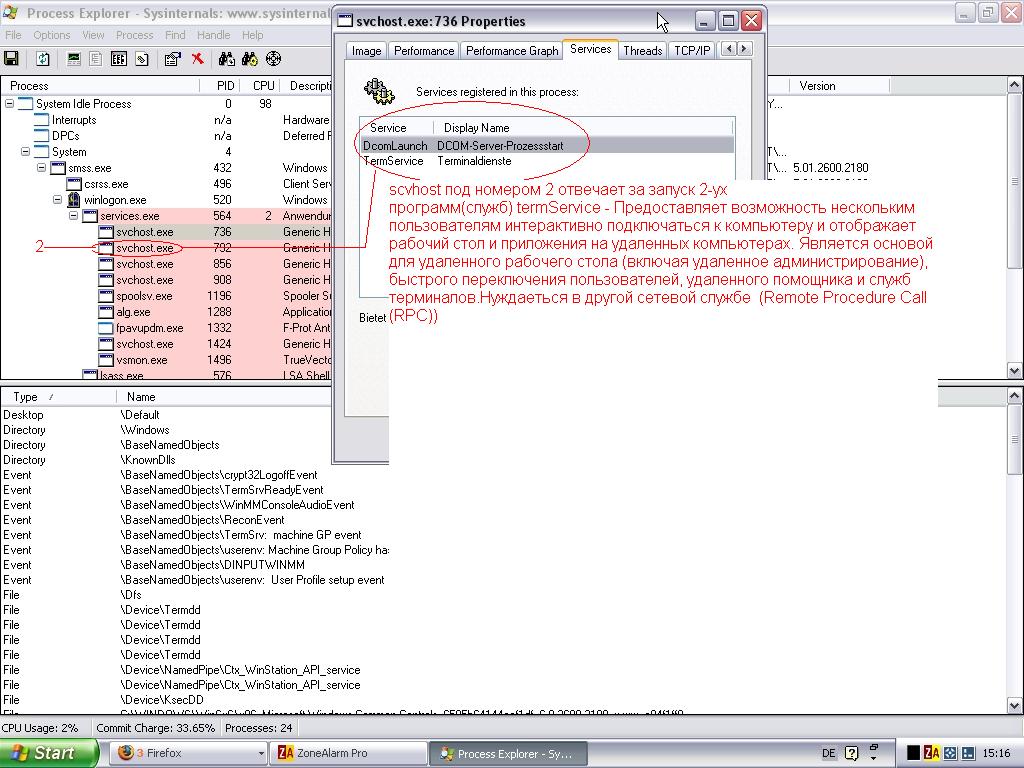Click the language bar help icon
This screenshot has width=1024, height=768.
[852, 753]
